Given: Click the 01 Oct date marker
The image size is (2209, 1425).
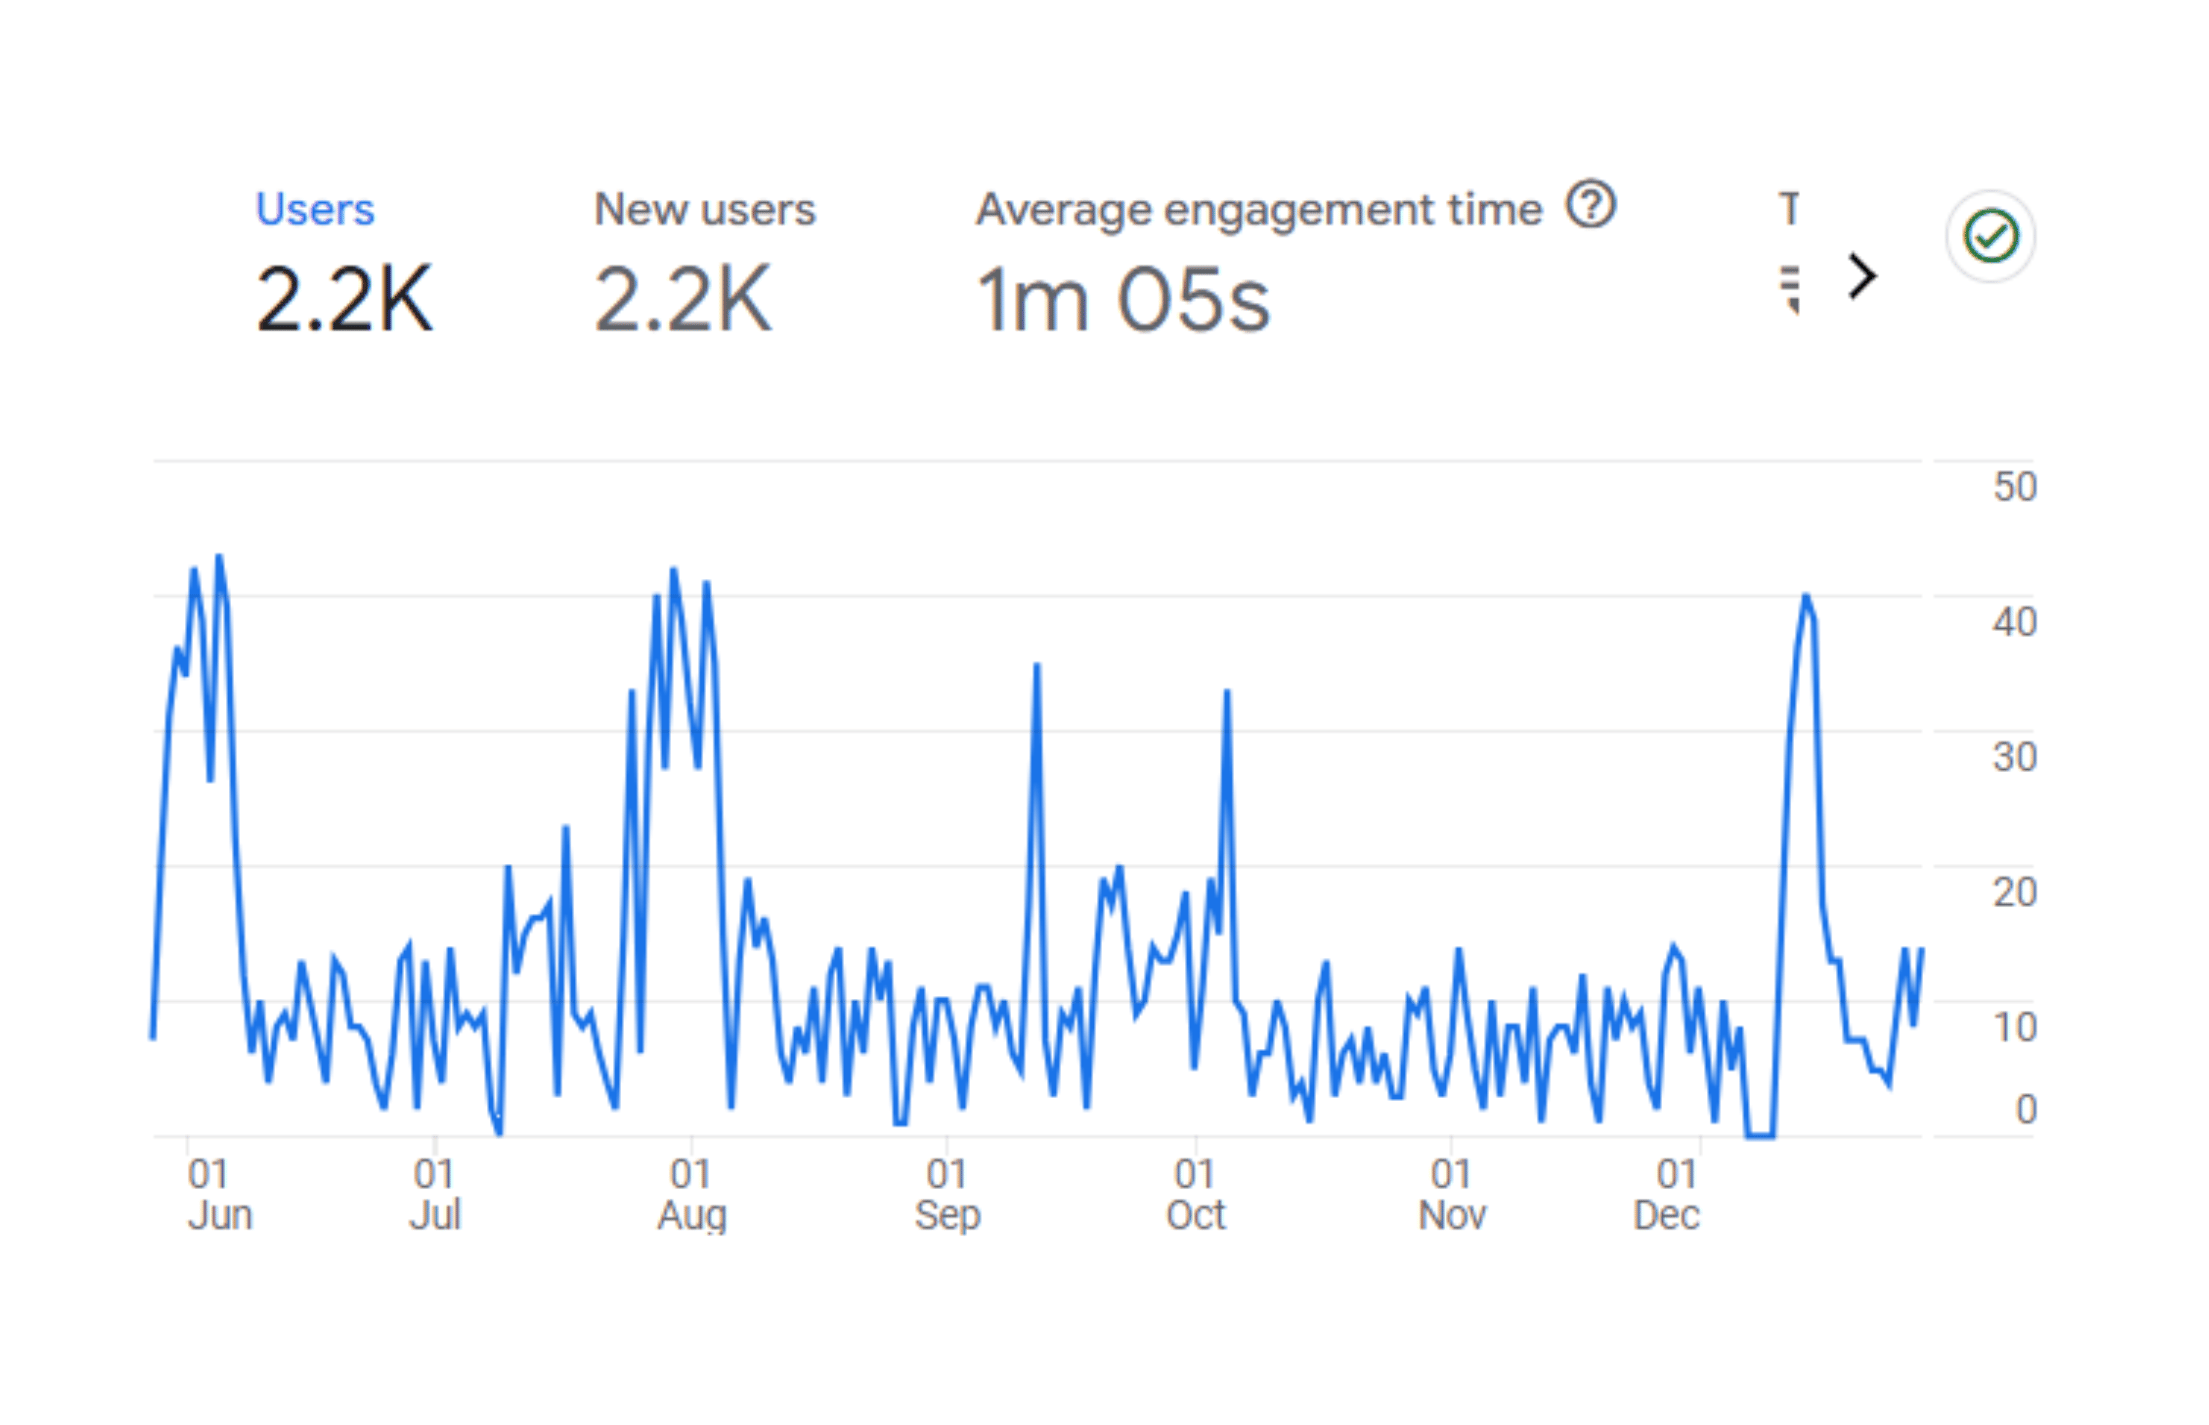Looking at the screenshot, I should (1195, 1195).
